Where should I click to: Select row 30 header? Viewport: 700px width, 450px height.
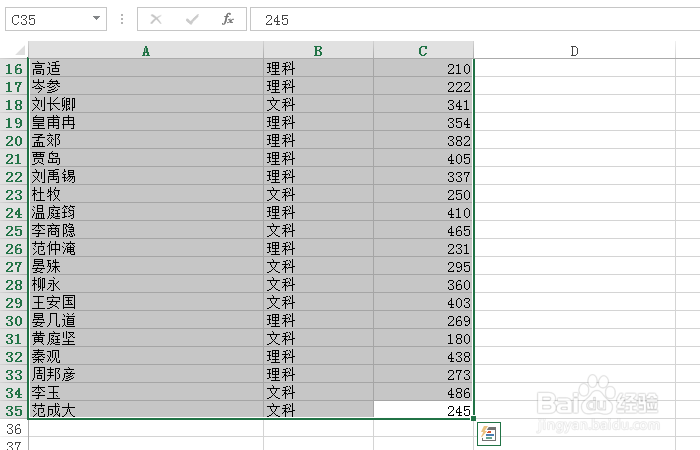point(14,320)
